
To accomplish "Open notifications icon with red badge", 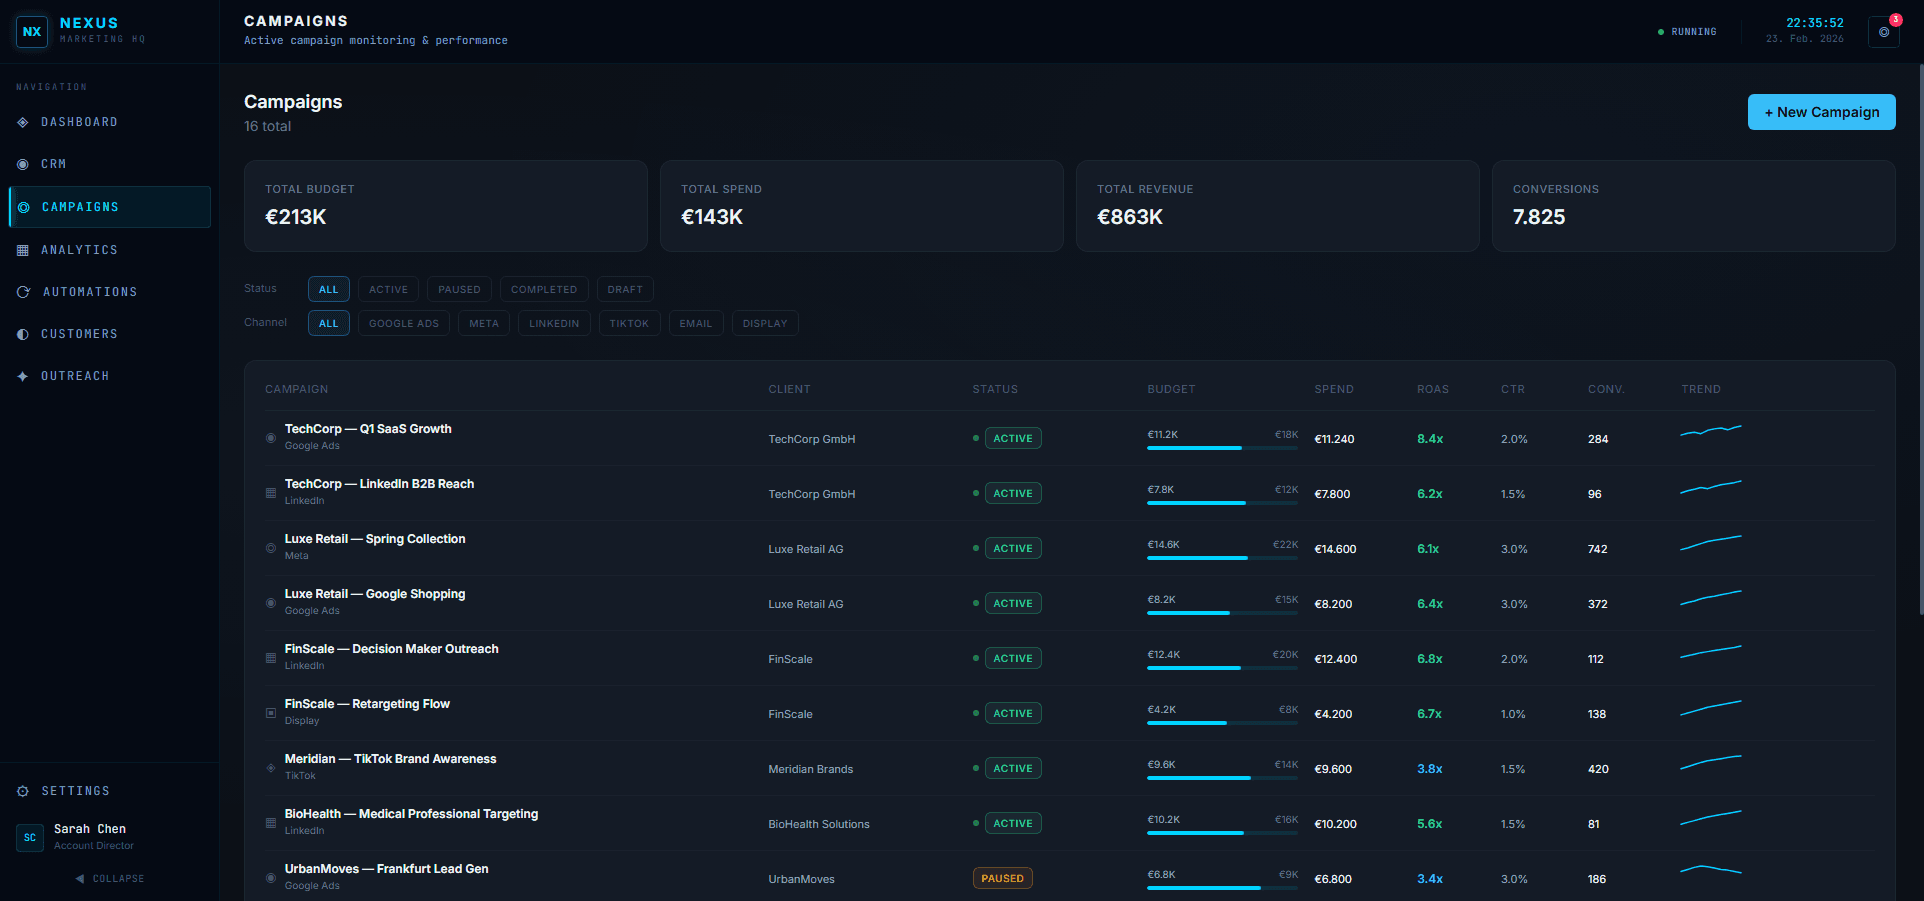I will click(x=1884, y=32).
